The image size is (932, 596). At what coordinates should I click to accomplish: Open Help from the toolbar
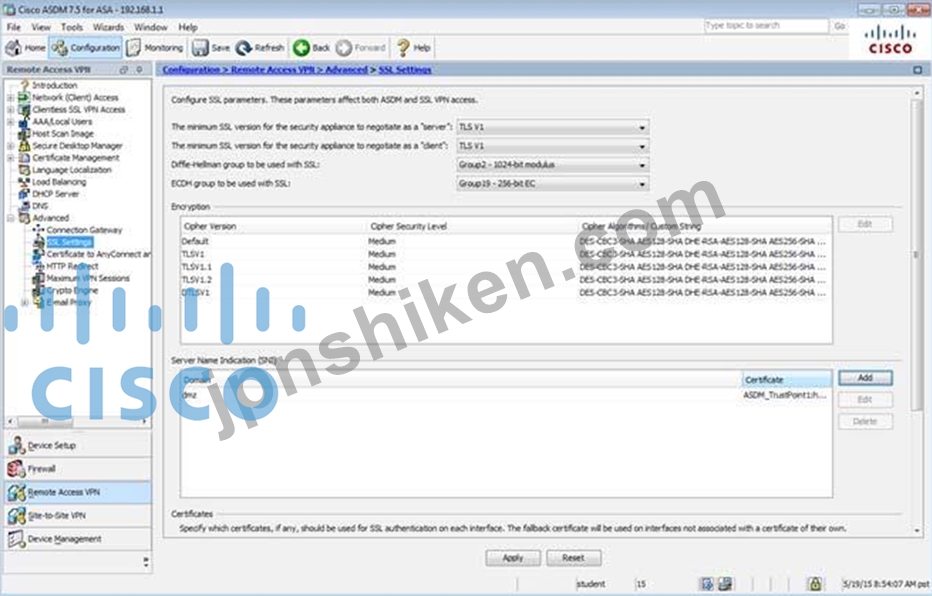(413, 48)
